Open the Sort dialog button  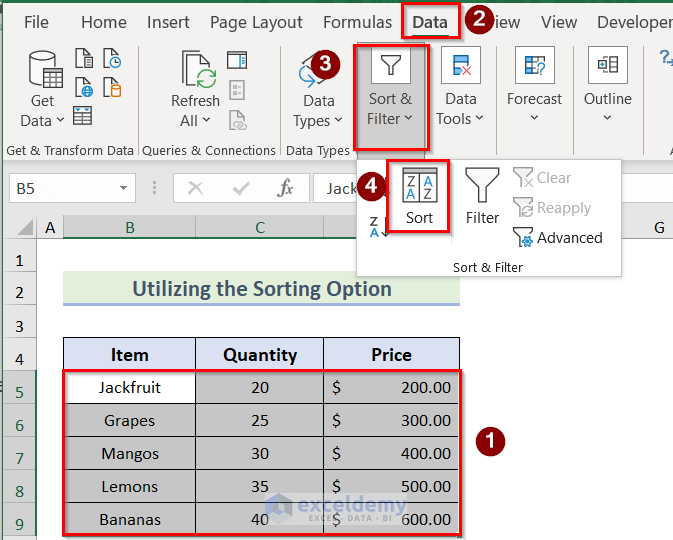[x=419, y=196]
